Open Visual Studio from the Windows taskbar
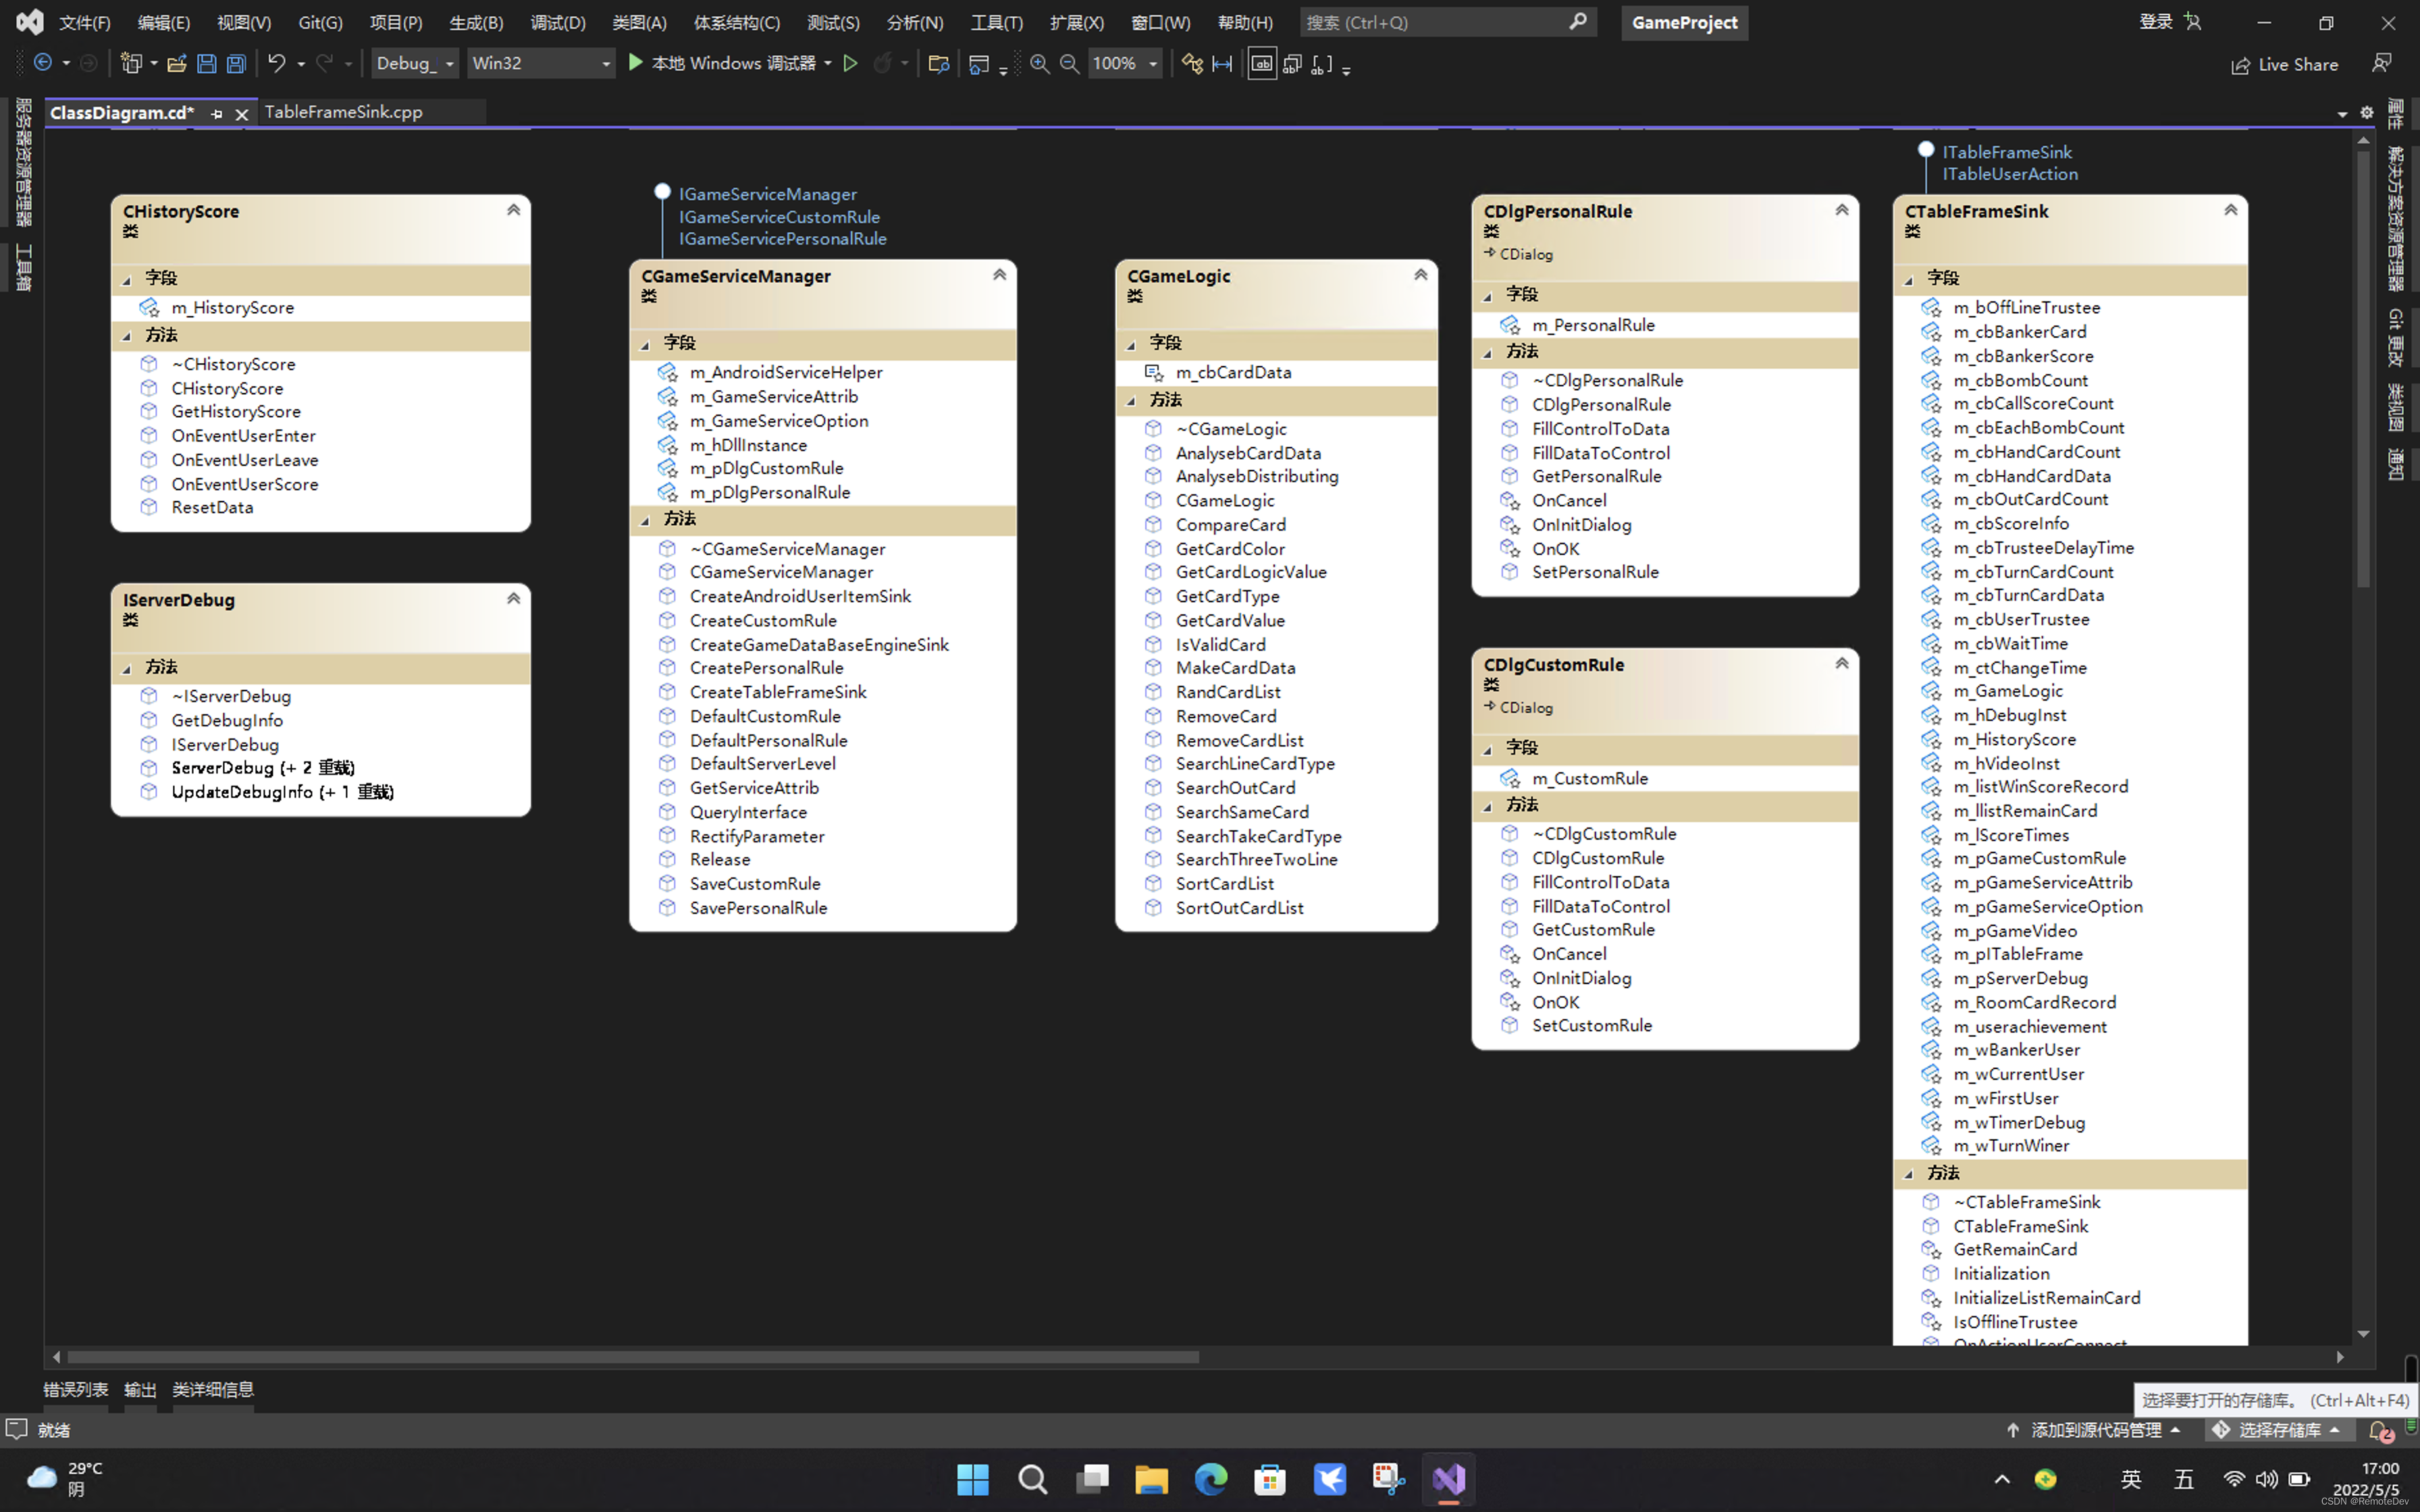 click(1448, 1479)
